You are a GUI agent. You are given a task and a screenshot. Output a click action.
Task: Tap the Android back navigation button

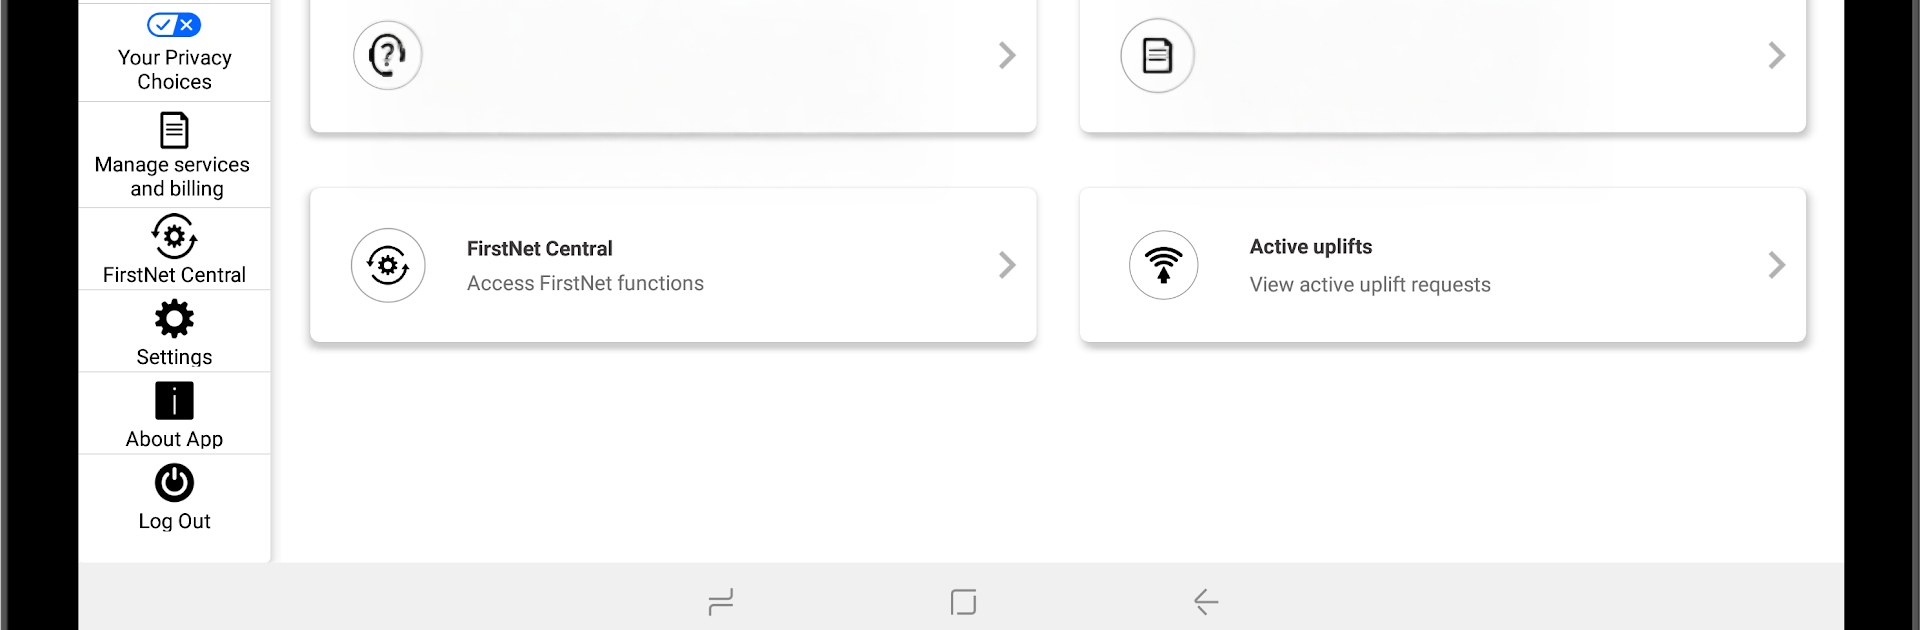pos(1206,601)
